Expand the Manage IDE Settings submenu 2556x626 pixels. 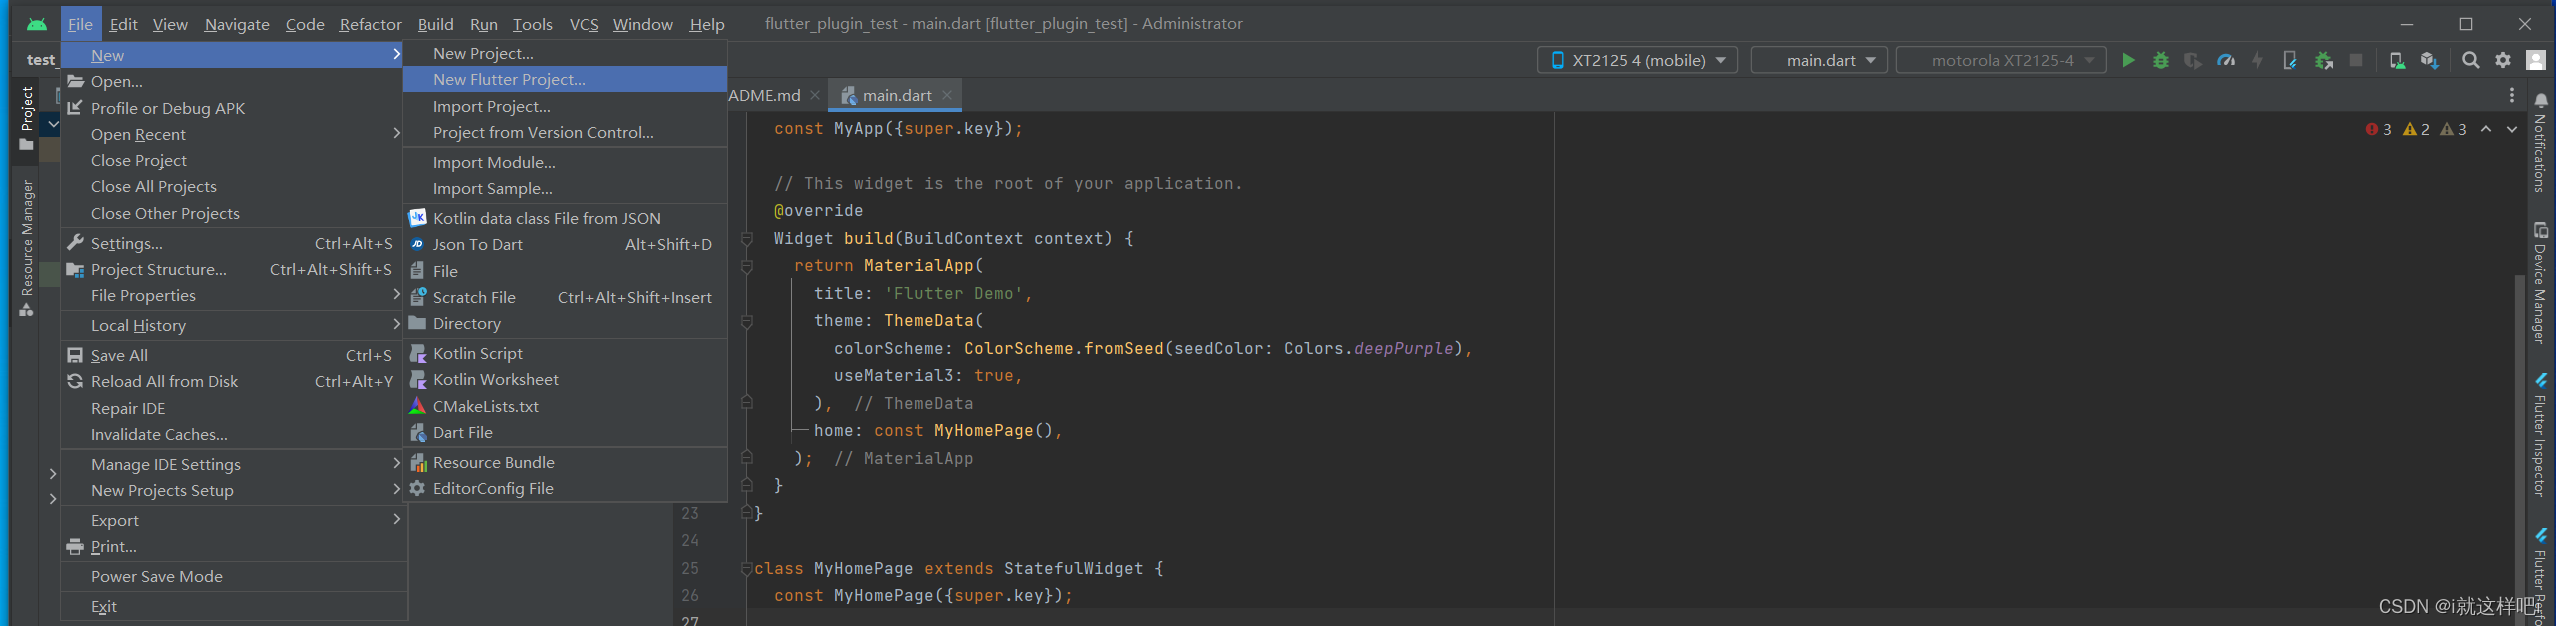(x=234, y=464)
